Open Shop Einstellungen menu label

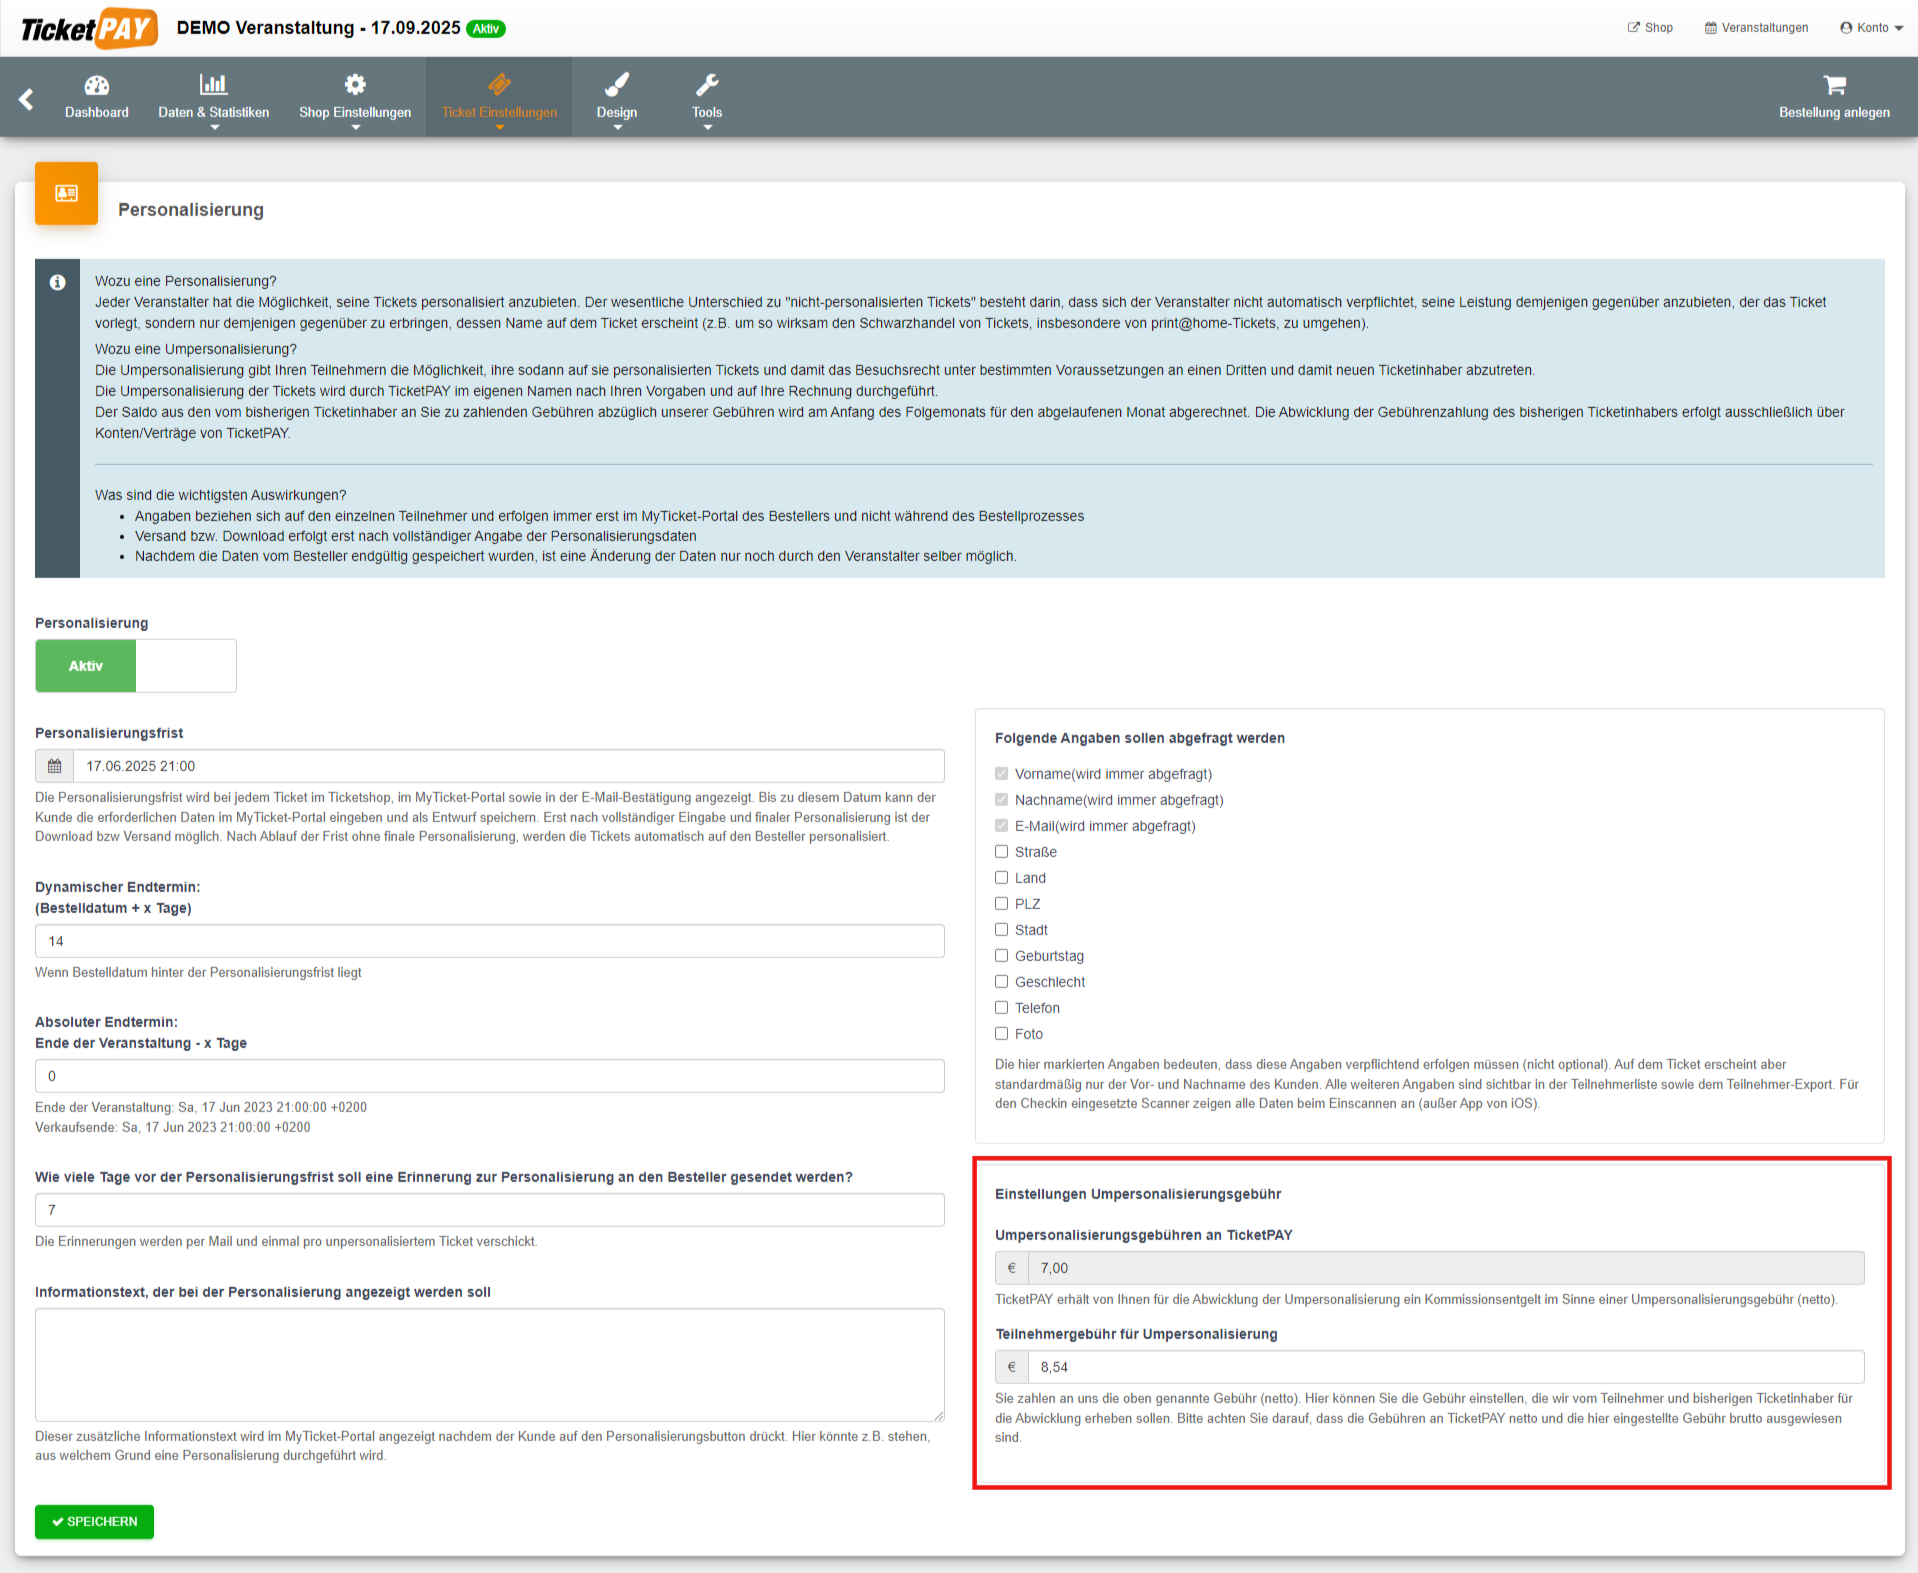point(355,112)
